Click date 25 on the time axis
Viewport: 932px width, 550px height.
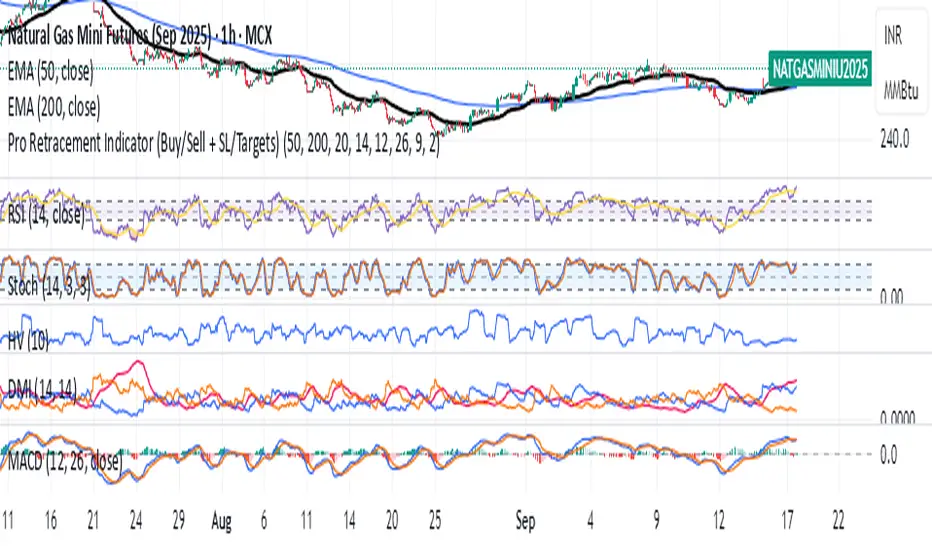click(435, 521)
